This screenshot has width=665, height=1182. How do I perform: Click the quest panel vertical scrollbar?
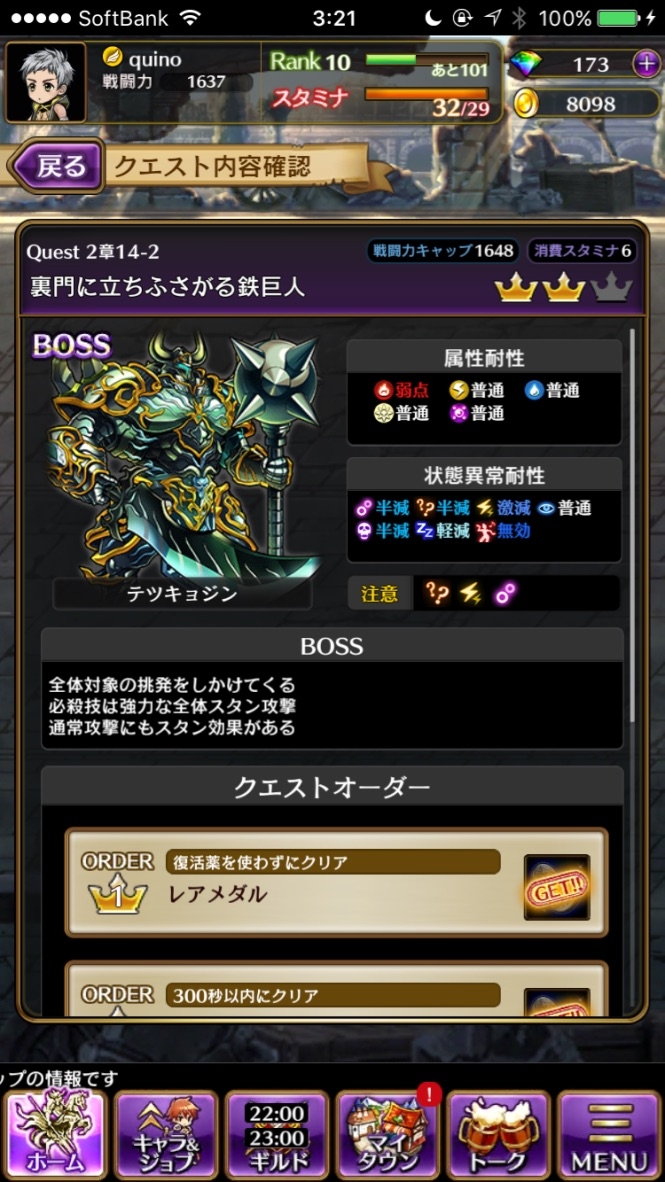pyautogui.click(x=632, y=528)
